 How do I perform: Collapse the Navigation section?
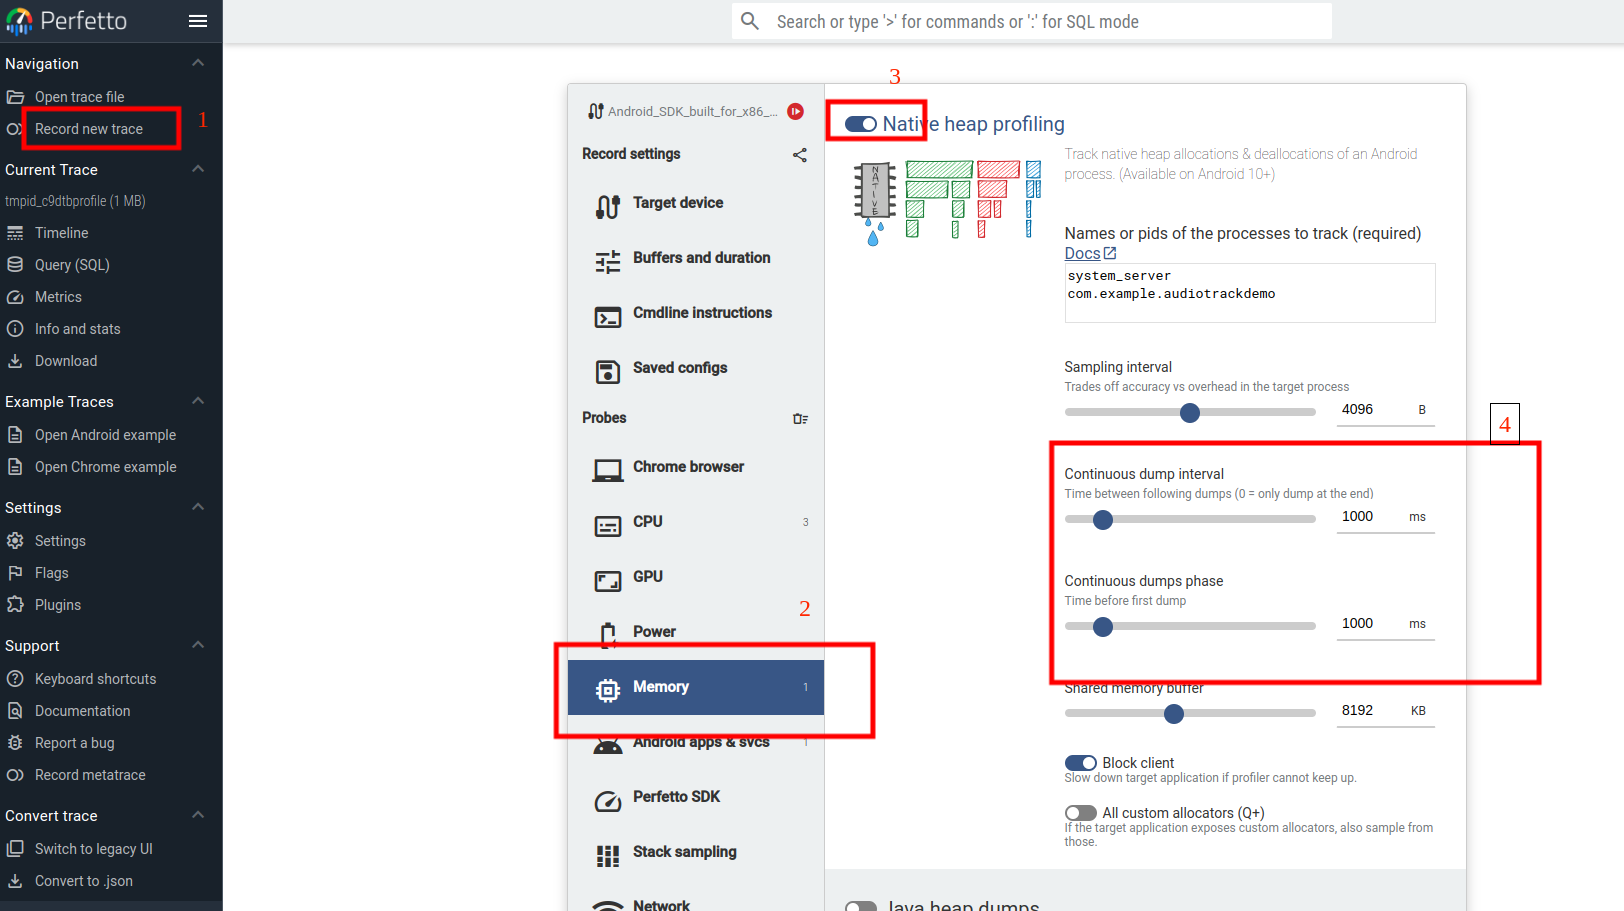(198, 63)
